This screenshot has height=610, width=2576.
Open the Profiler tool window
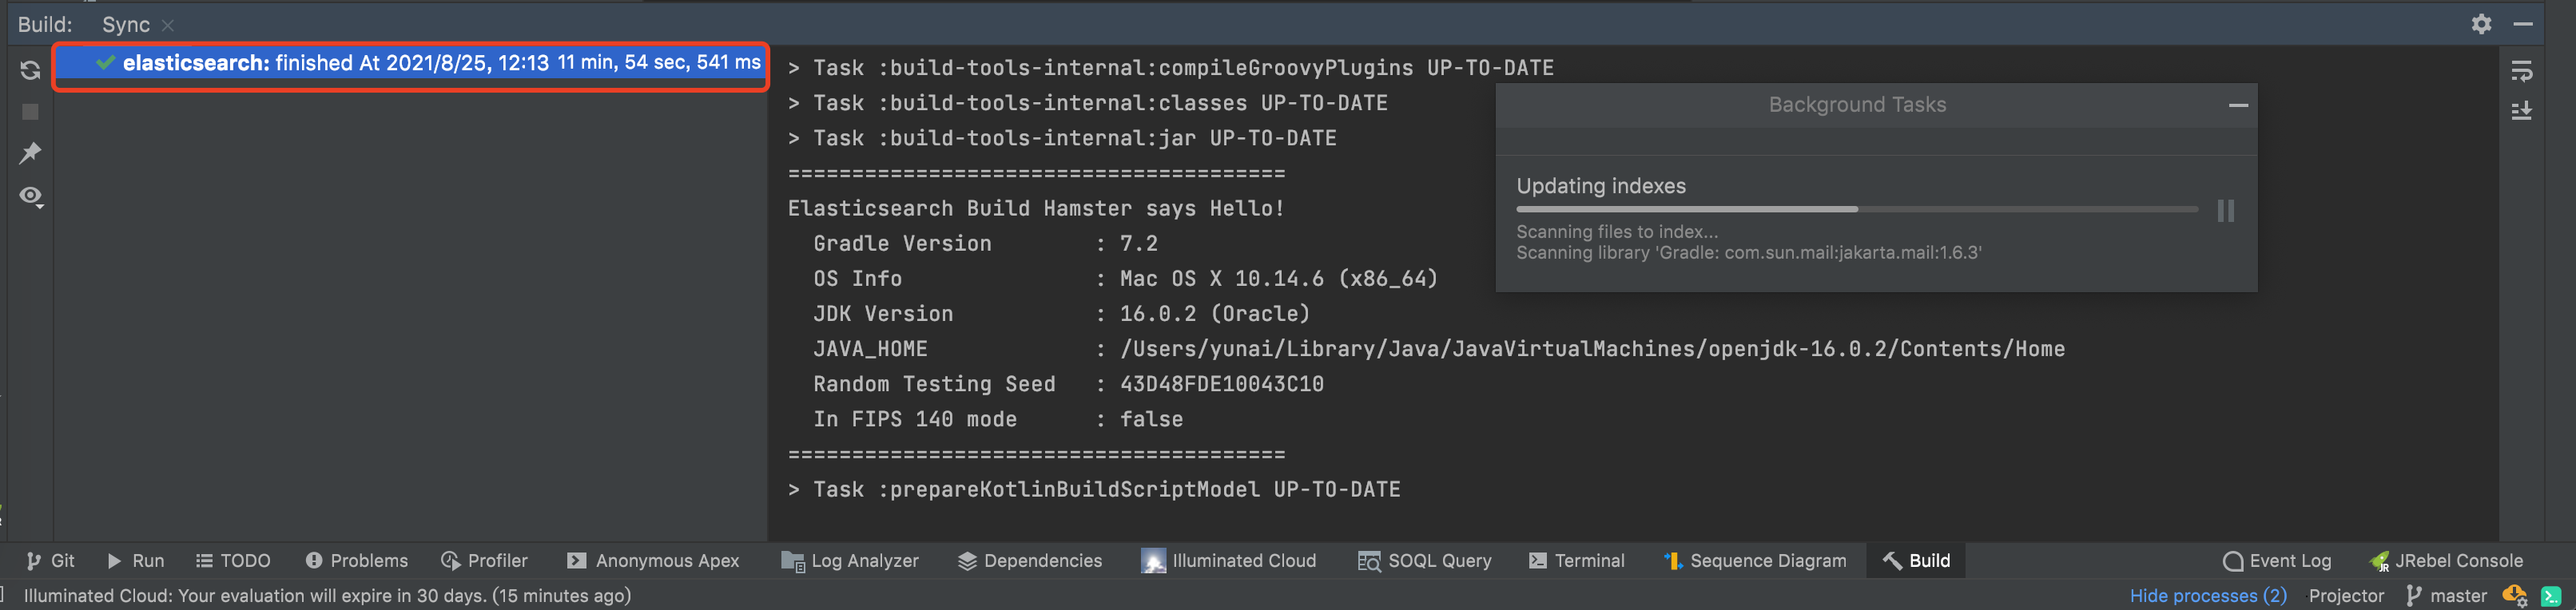coord(484,561)
